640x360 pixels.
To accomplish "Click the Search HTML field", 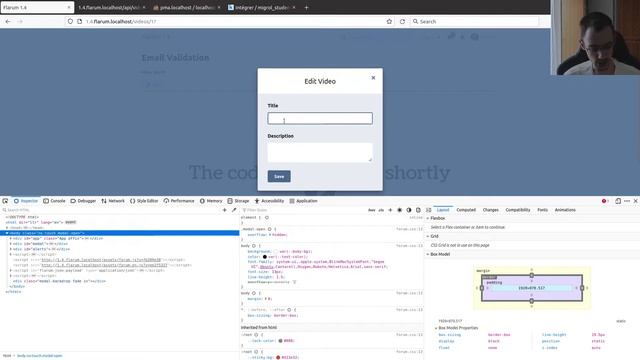I will click(110, 210).
